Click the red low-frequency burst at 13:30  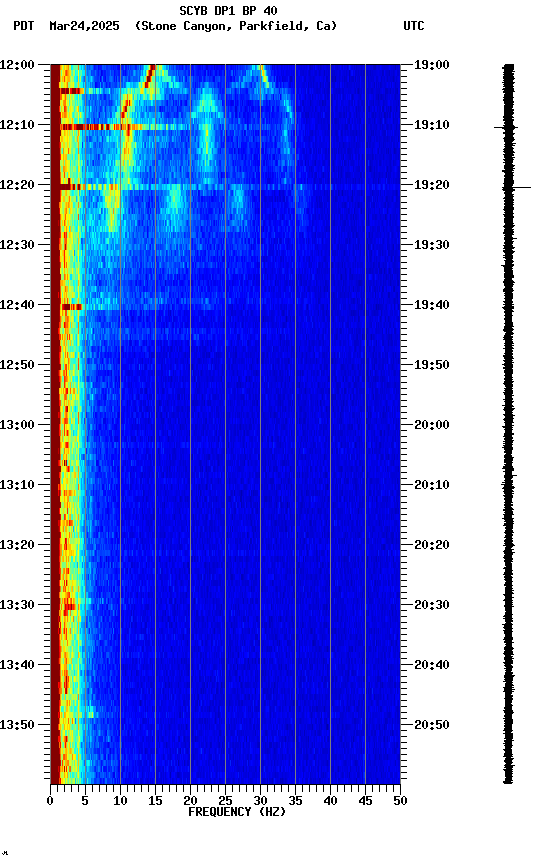(70, 607)
